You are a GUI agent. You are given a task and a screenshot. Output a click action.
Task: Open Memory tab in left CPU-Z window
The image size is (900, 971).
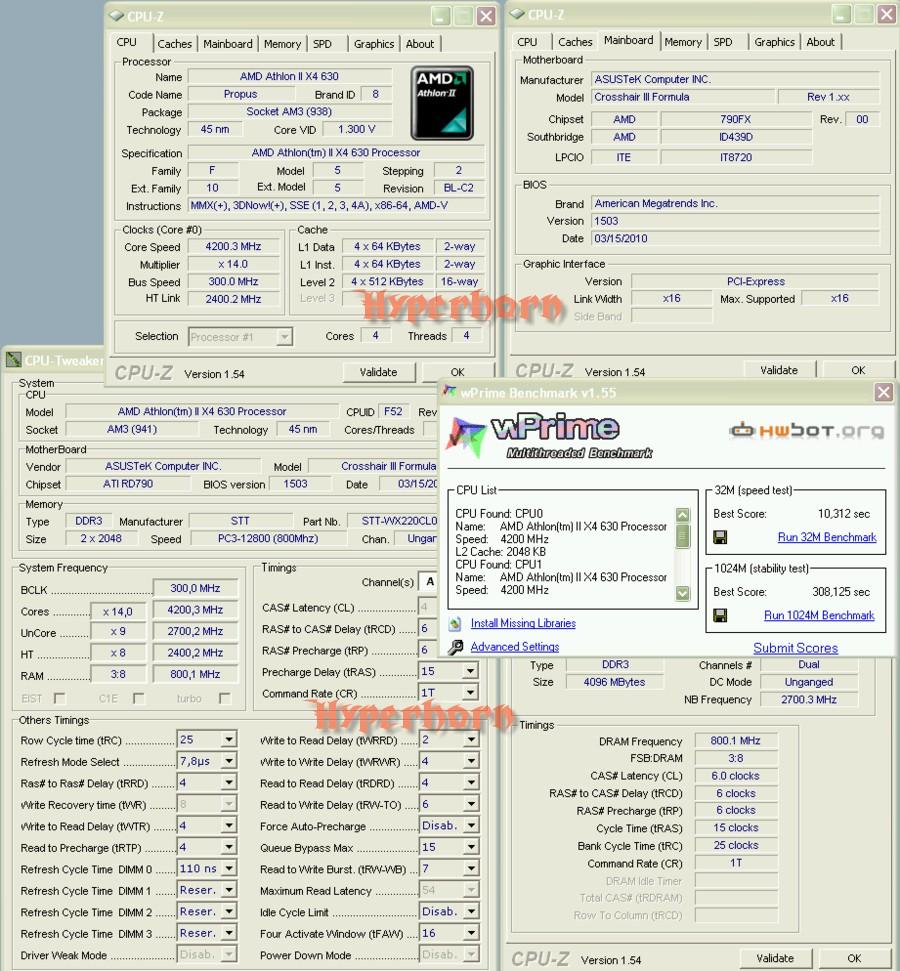click(282, 44)
